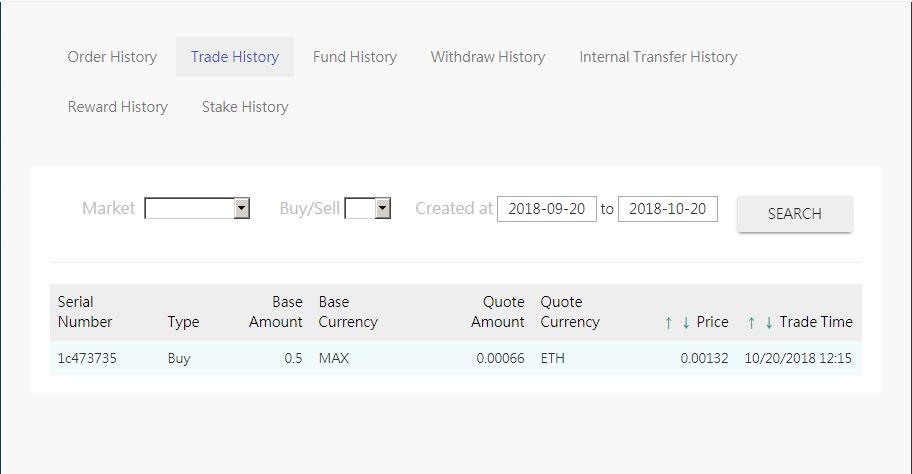
Task: Click the start date field 2018-09-20
Action: click(546, 209)
